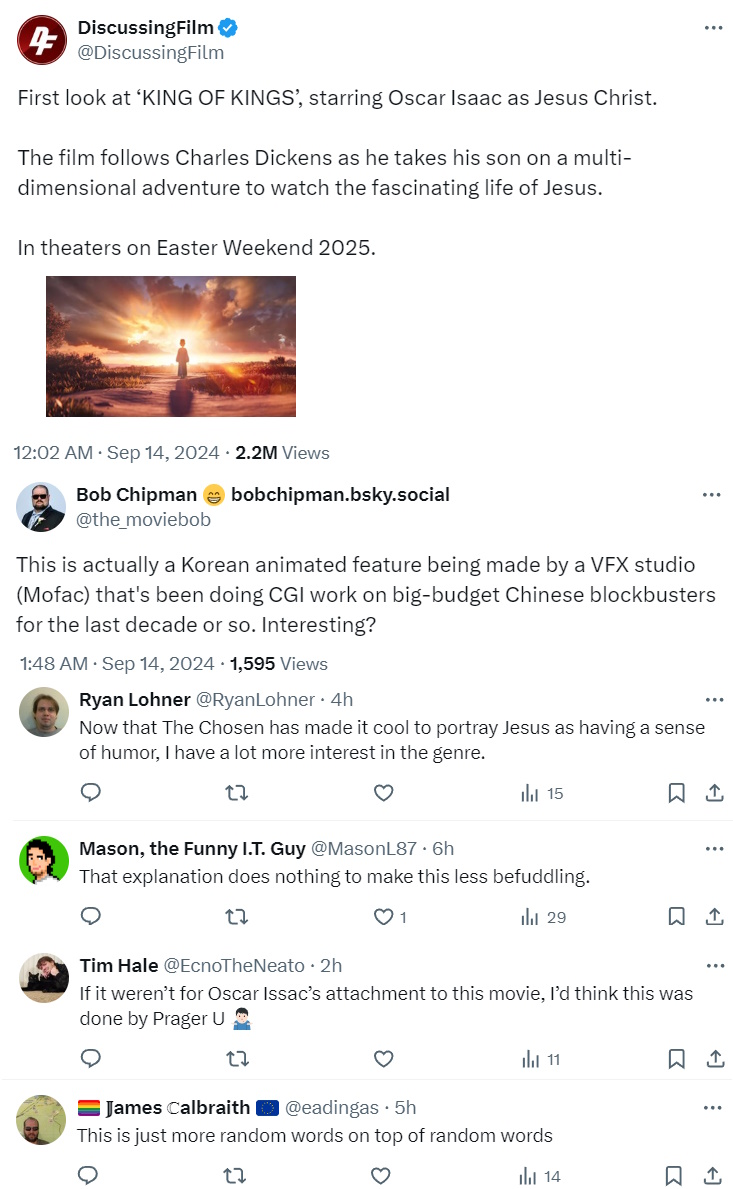Open Bob Chipman's profile picture
This screenshot has height=1189, width=733.
pos(41,507)
